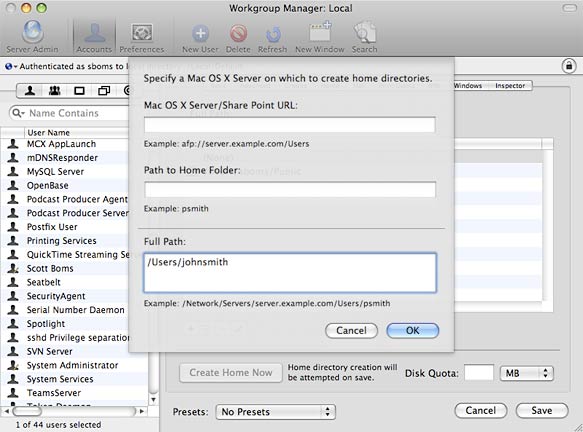Click the Scott Boms user icon
The image size is (583, 432).
pos(13,268)
